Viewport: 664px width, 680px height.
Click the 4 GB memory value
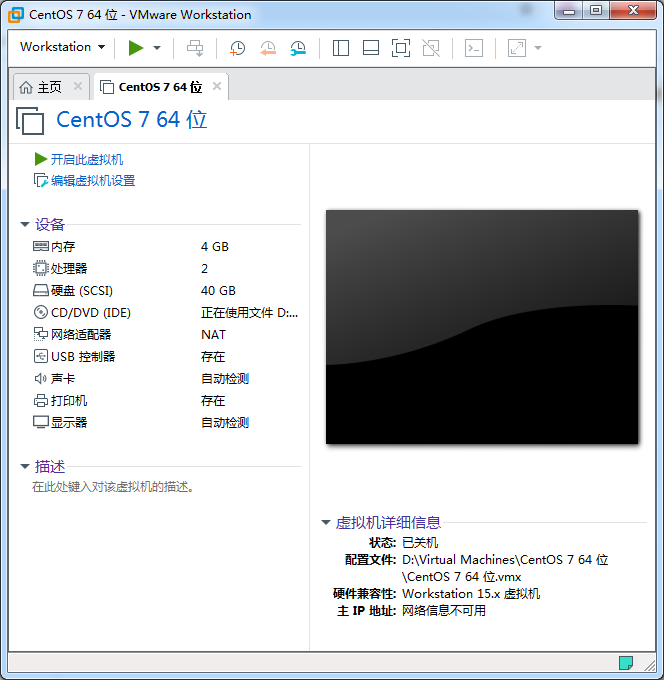click(x=215, y=247)
